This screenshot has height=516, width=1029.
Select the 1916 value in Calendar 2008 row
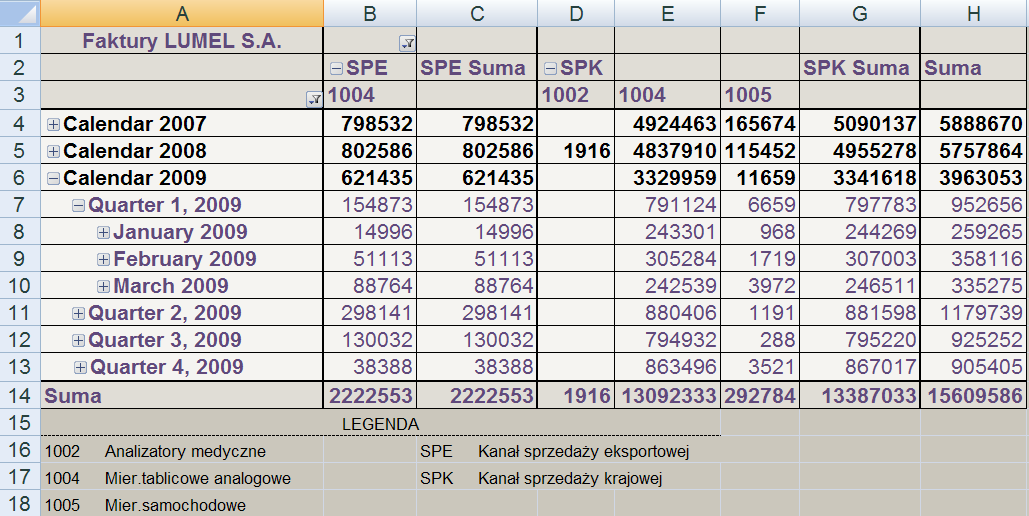pyautogui.click(x=576, y=150)
